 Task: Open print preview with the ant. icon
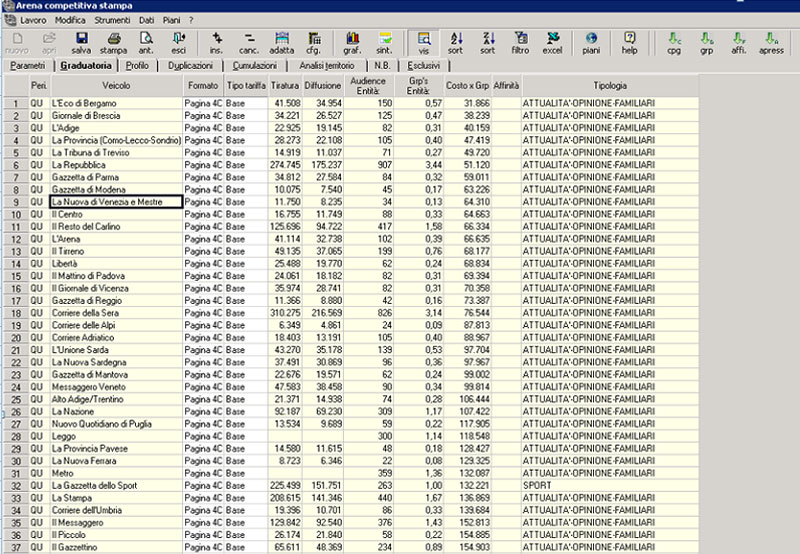click(146, 42)
